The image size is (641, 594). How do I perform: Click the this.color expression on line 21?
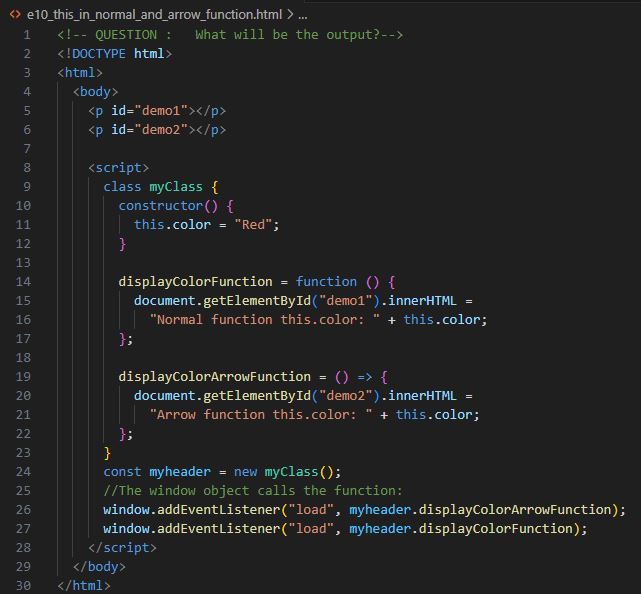tap(434, 415)
